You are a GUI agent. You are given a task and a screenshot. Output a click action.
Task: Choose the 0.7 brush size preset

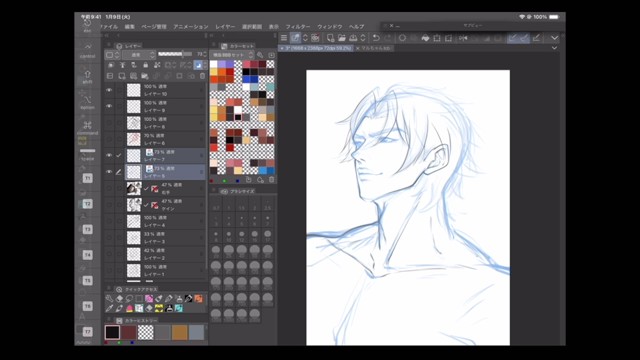pyautogui.click(x=216, y=204)
